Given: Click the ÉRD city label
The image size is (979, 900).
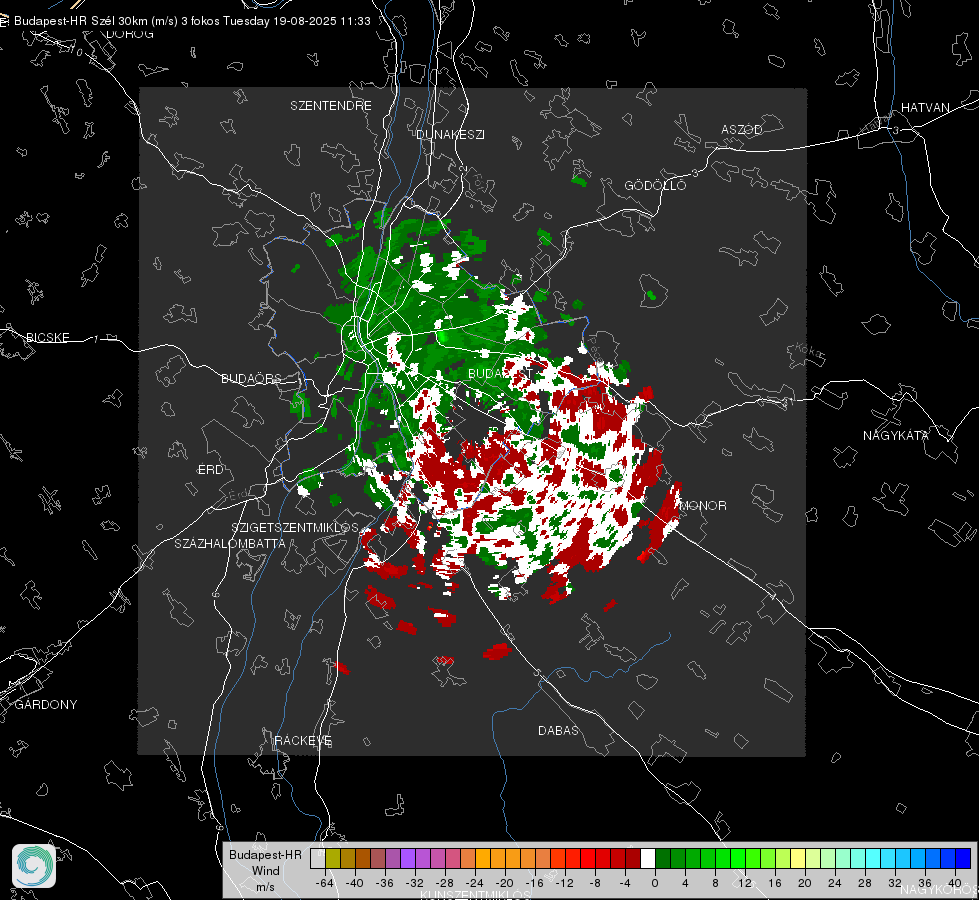Looking at the screenshot, I should tap(210, 470).
